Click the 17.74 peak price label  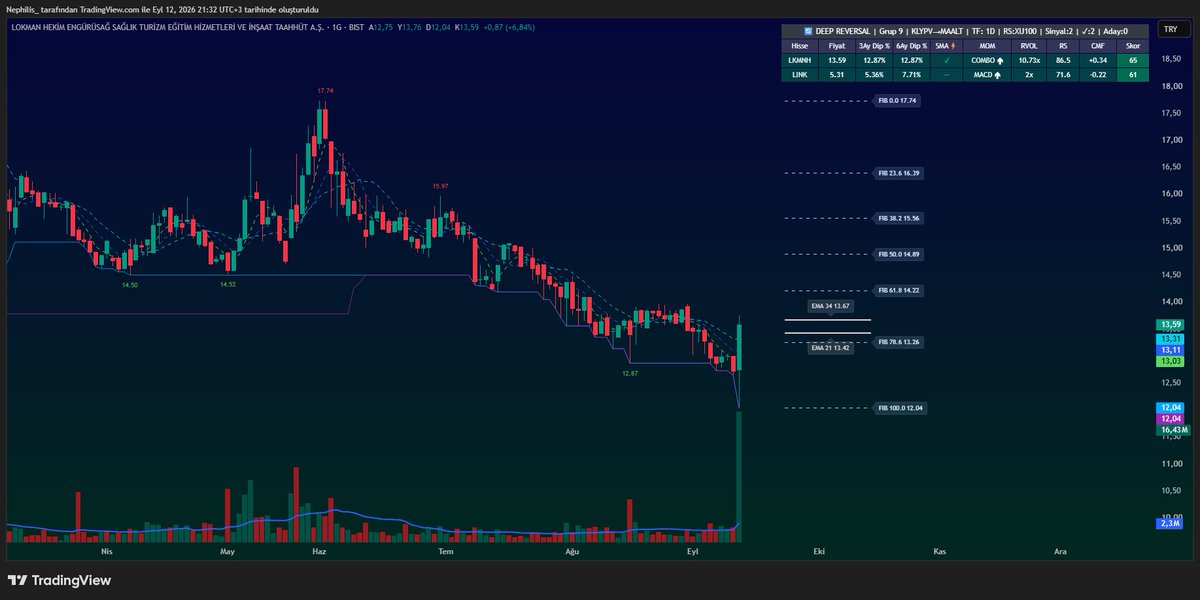click(325, 91)
